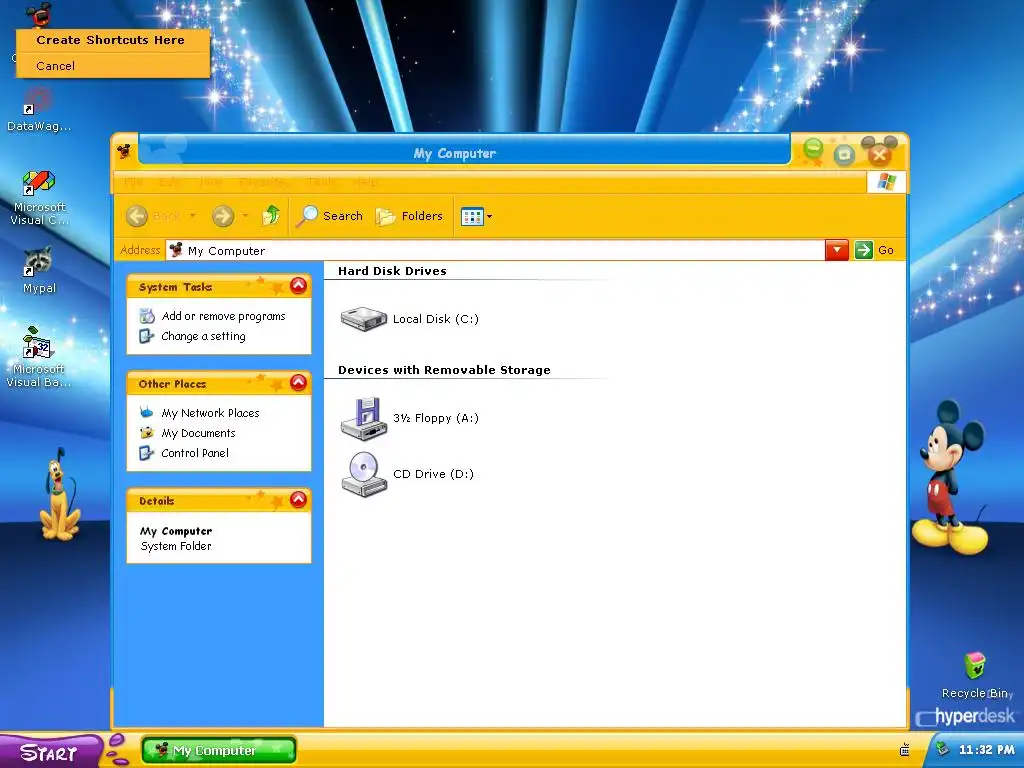The image size is (1024, 768).
Task: Click the 3½ Floppy (A:) label
Action: (x=436, y=418)
